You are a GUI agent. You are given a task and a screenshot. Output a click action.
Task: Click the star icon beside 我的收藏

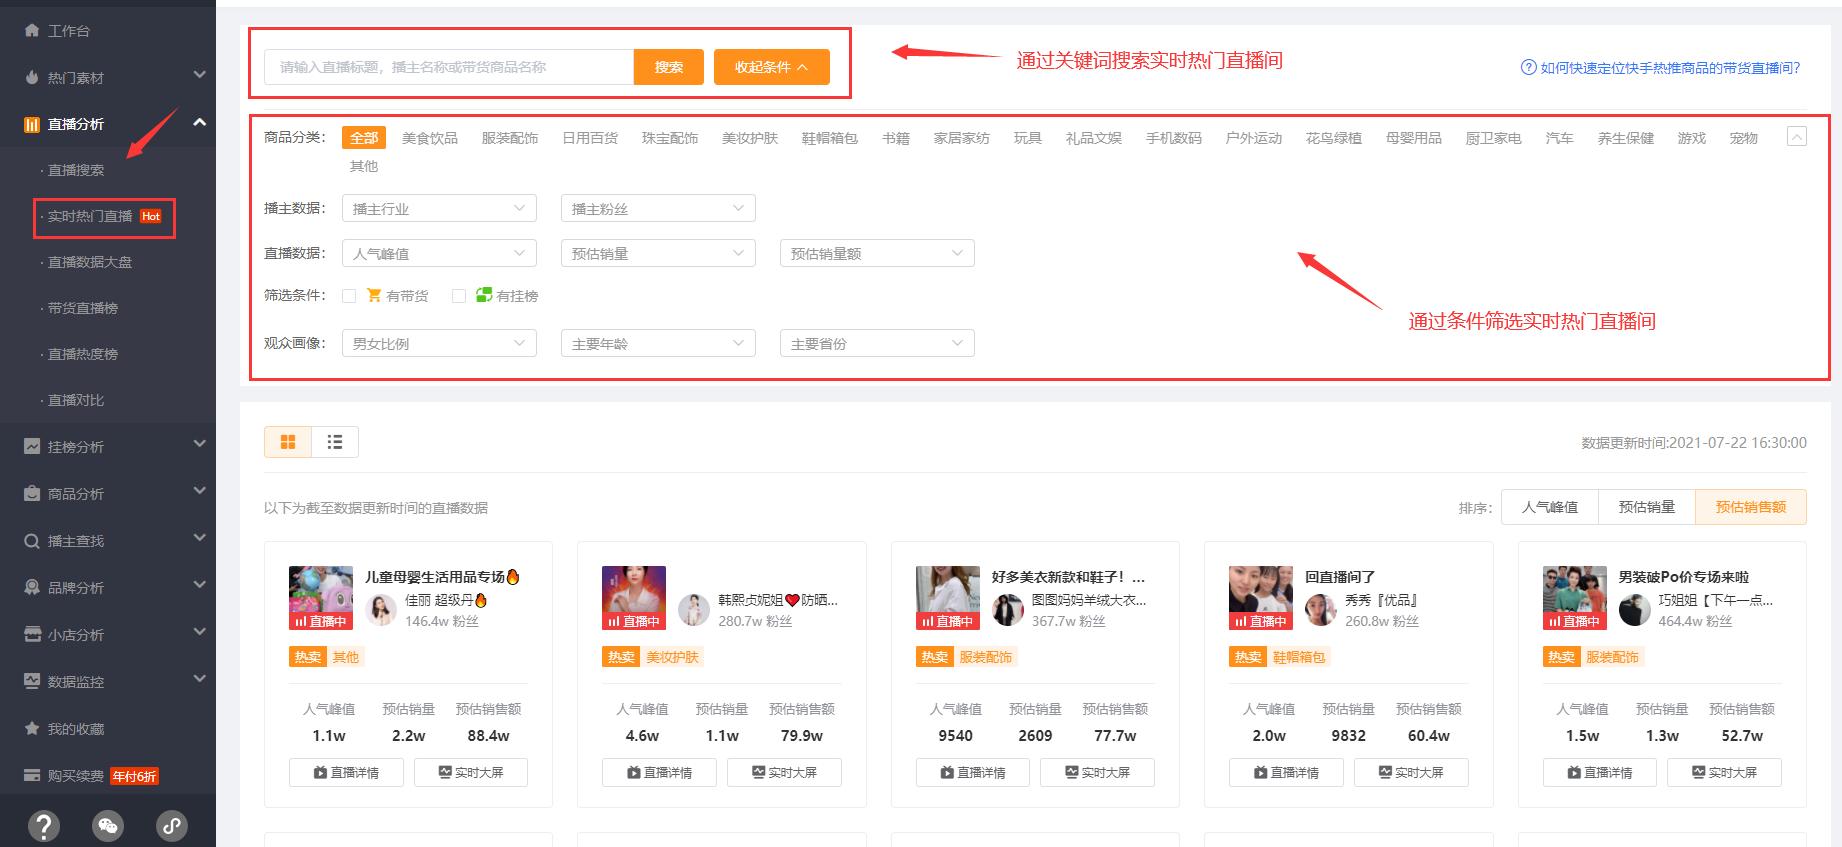(x=32, y=728)
